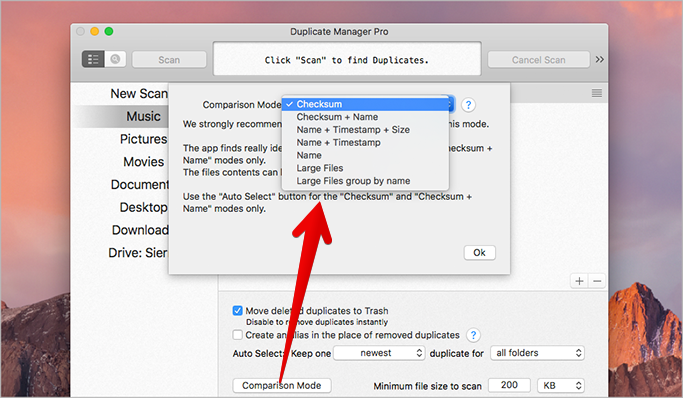The height and width of the screenshot is (398, 683).
Task: Toggle Move deleted duplicates to Trash
Action: [237, 310]
